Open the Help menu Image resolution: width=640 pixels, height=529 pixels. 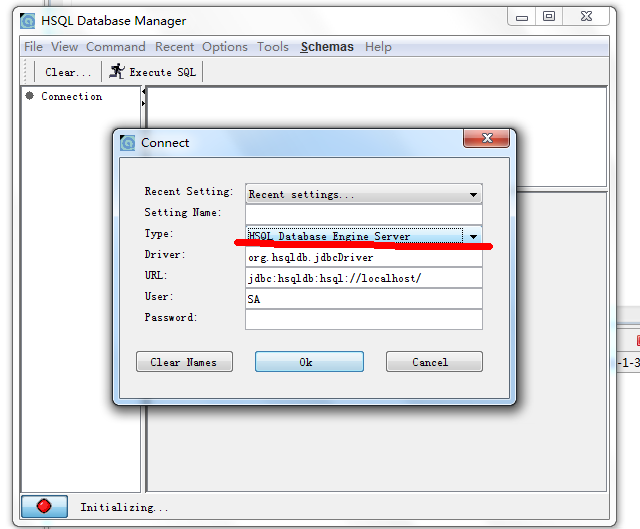pos(378,47)
